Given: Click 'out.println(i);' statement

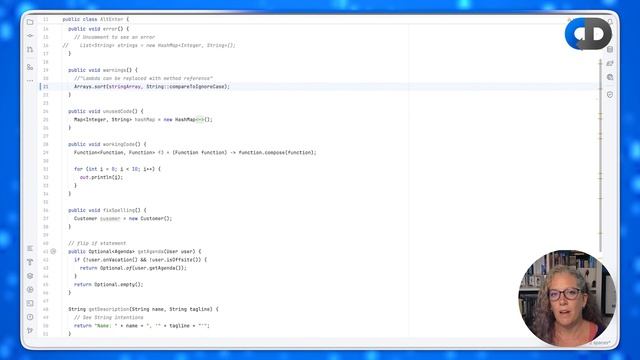Looking at the screenshot, I should (x=101, y=177).
